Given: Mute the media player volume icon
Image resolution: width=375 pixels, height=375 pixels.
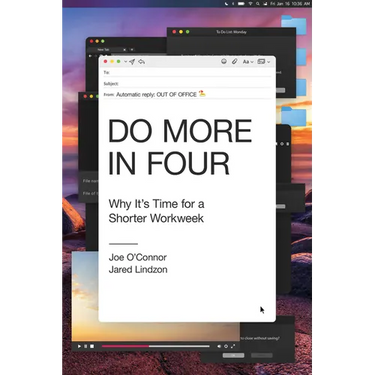Looking at the screenshot, I should [219, 347].
